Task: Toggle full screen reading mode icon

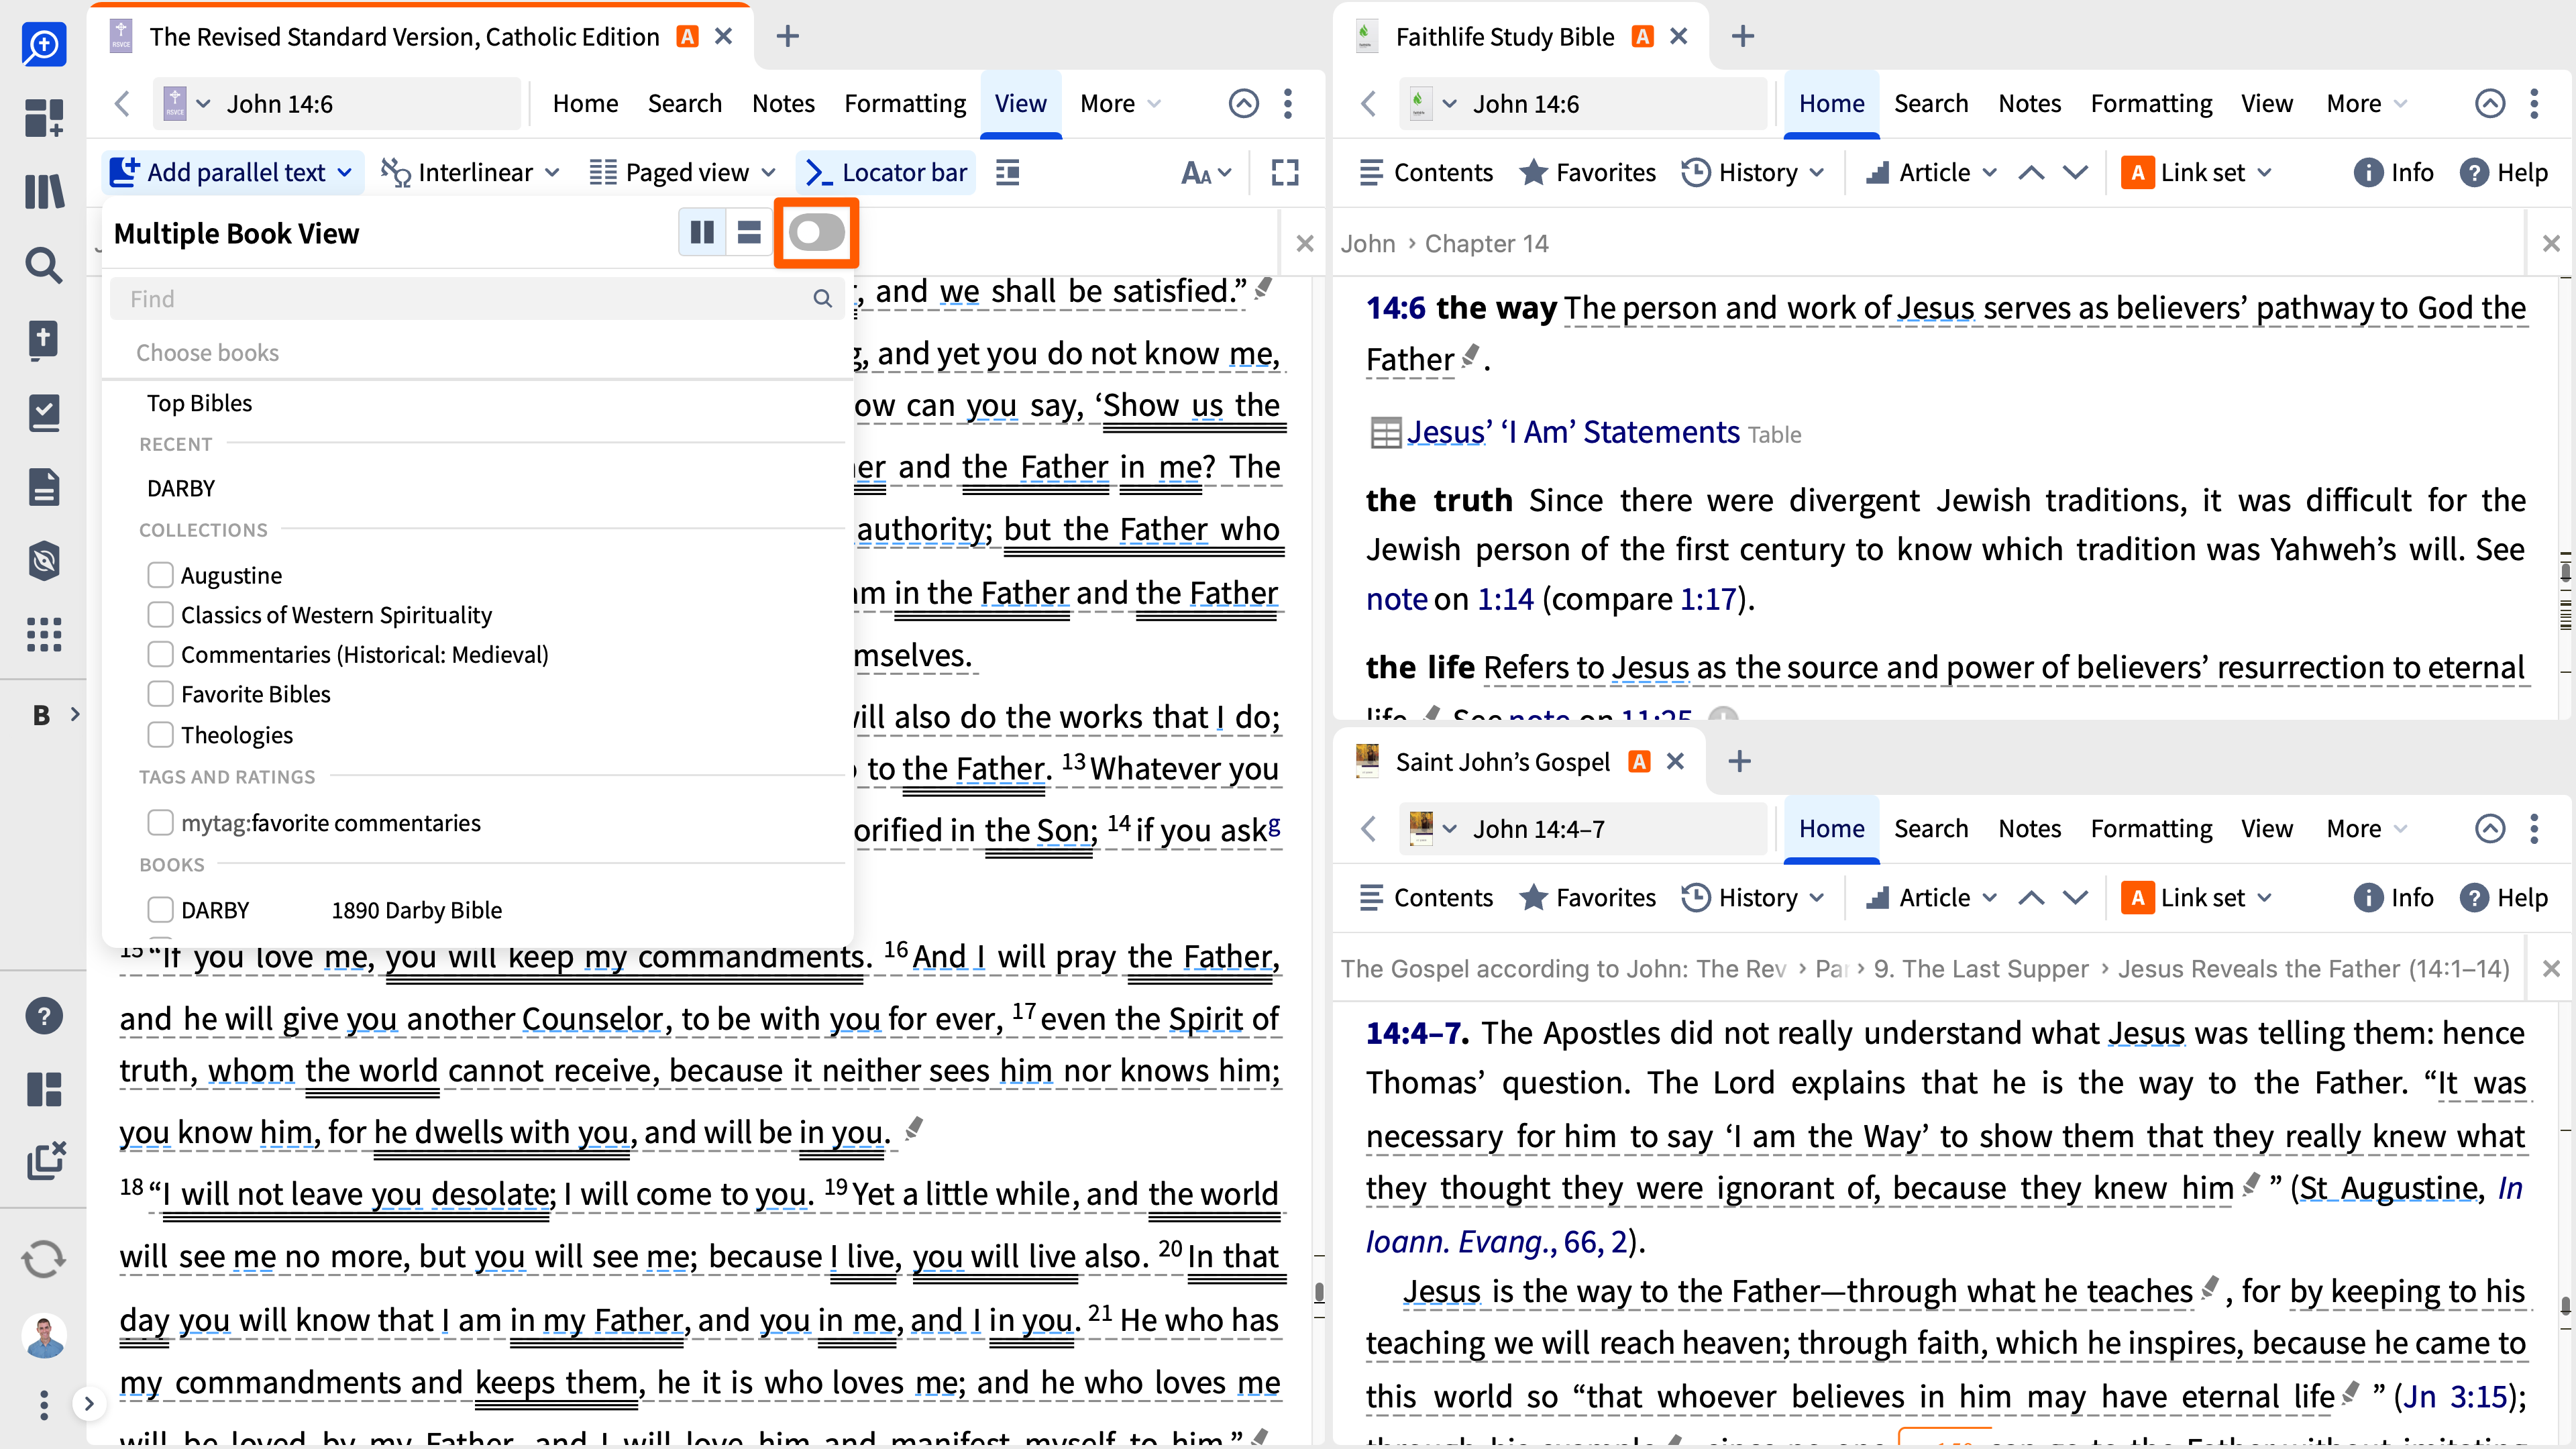Action: (x=1285, y=173)
